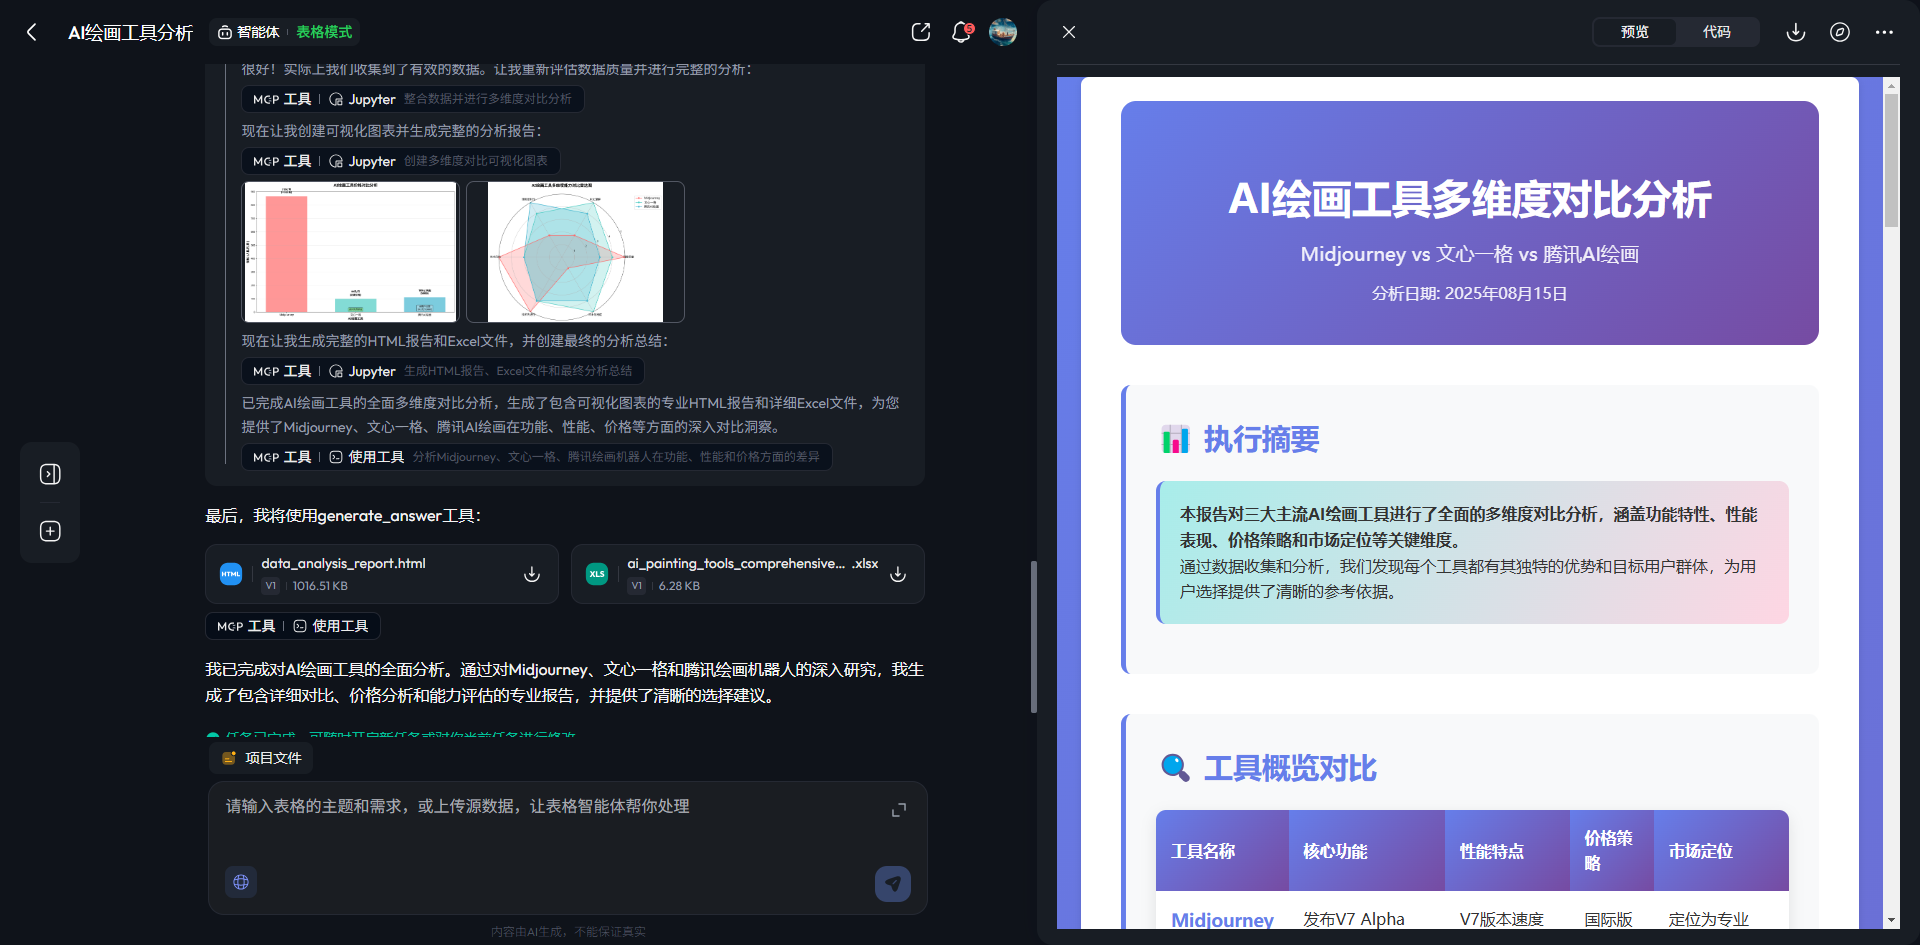Click the 执行摘要 section heading
Screen dimensions: 1920x945
pos(1261,439)
